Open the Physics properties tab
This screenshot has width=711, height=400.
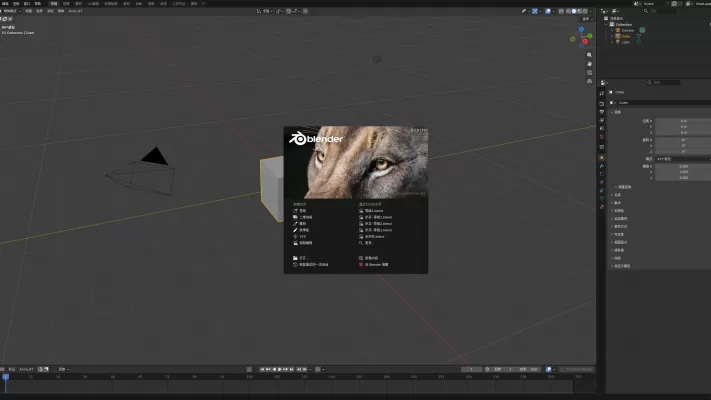pyautogui.click(x=602, y=182)
